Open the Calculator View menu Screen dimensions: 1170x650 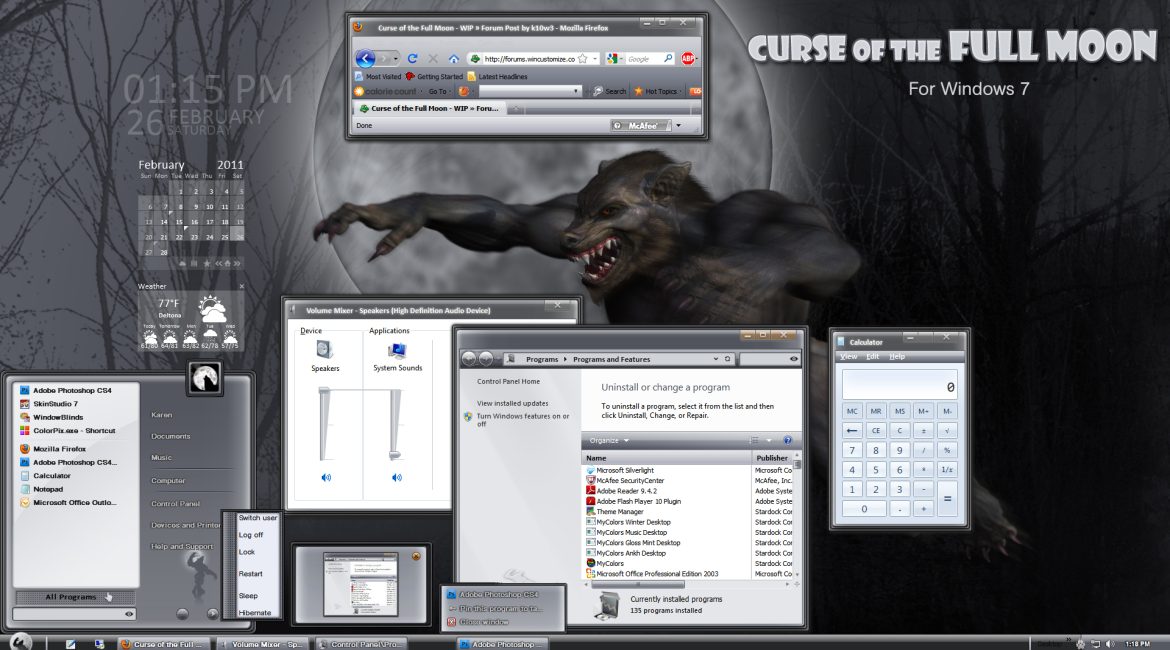tap(848, 357)
